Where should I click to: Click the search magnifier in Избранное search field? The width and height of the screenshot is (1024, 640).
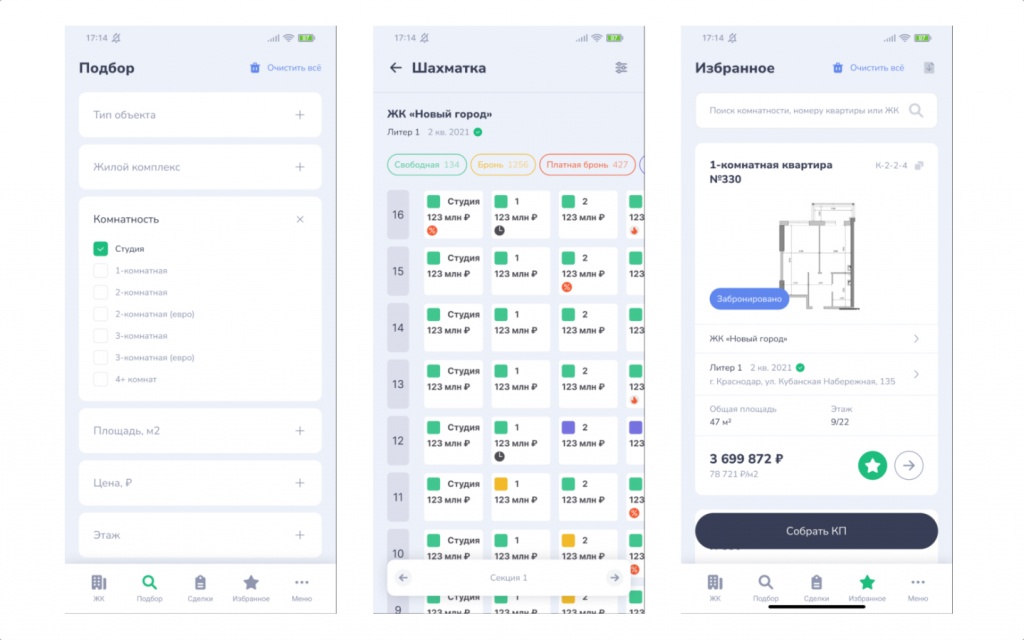[x=916, y=110]
